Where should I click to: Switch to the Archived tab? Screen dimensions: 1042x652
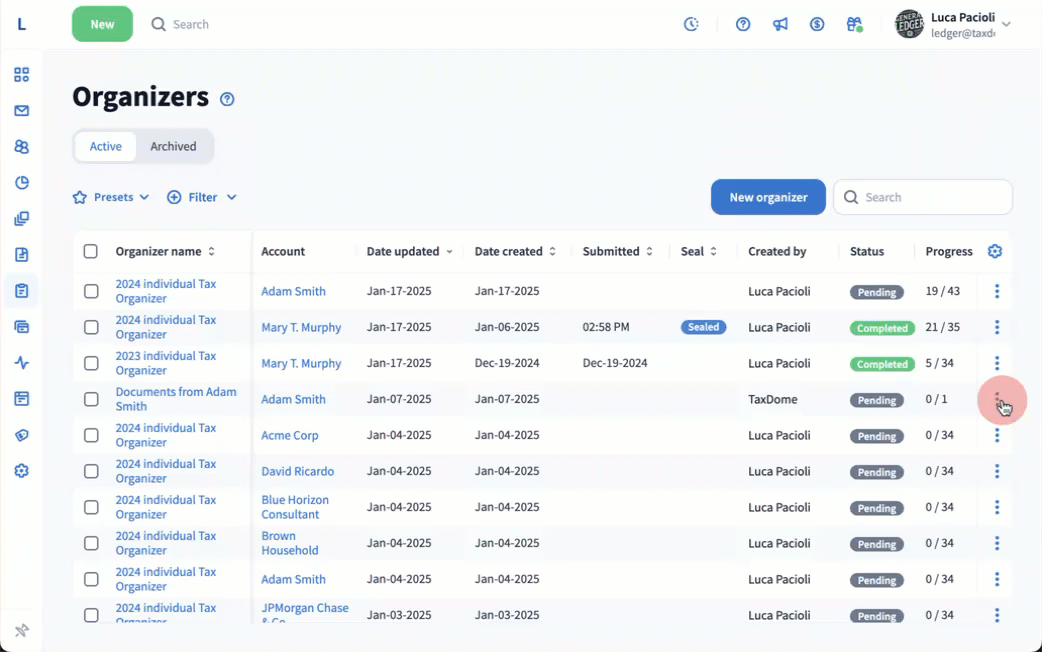pyautogui.click(x=173, y=146)
